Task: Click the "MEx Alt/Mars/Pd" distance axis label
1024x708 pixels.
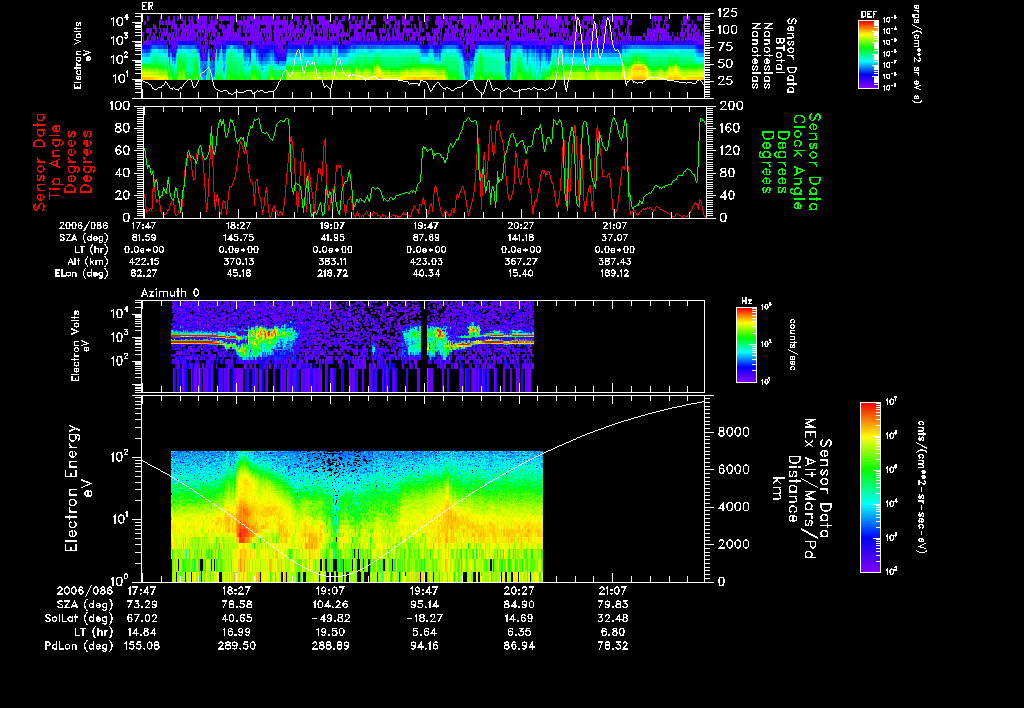Action: [x=810, y=489]
